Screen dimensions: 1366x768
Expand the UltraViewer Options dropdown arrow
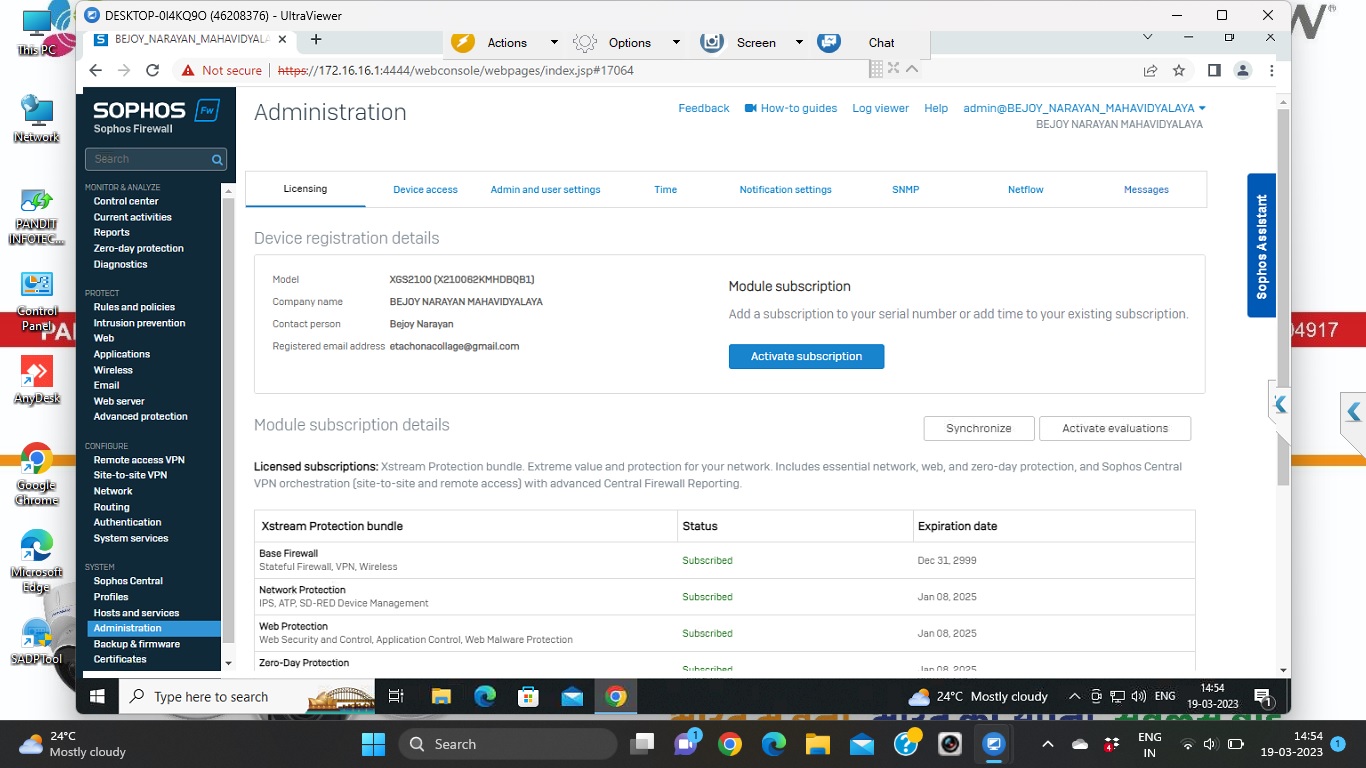coord(676,42)
